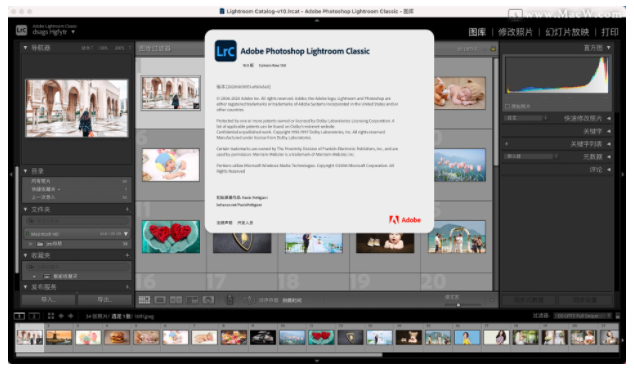The width and height of the screenshot is (634, 374).
Task: Open Survey view in toolbar
Action: tap(192, 300)
